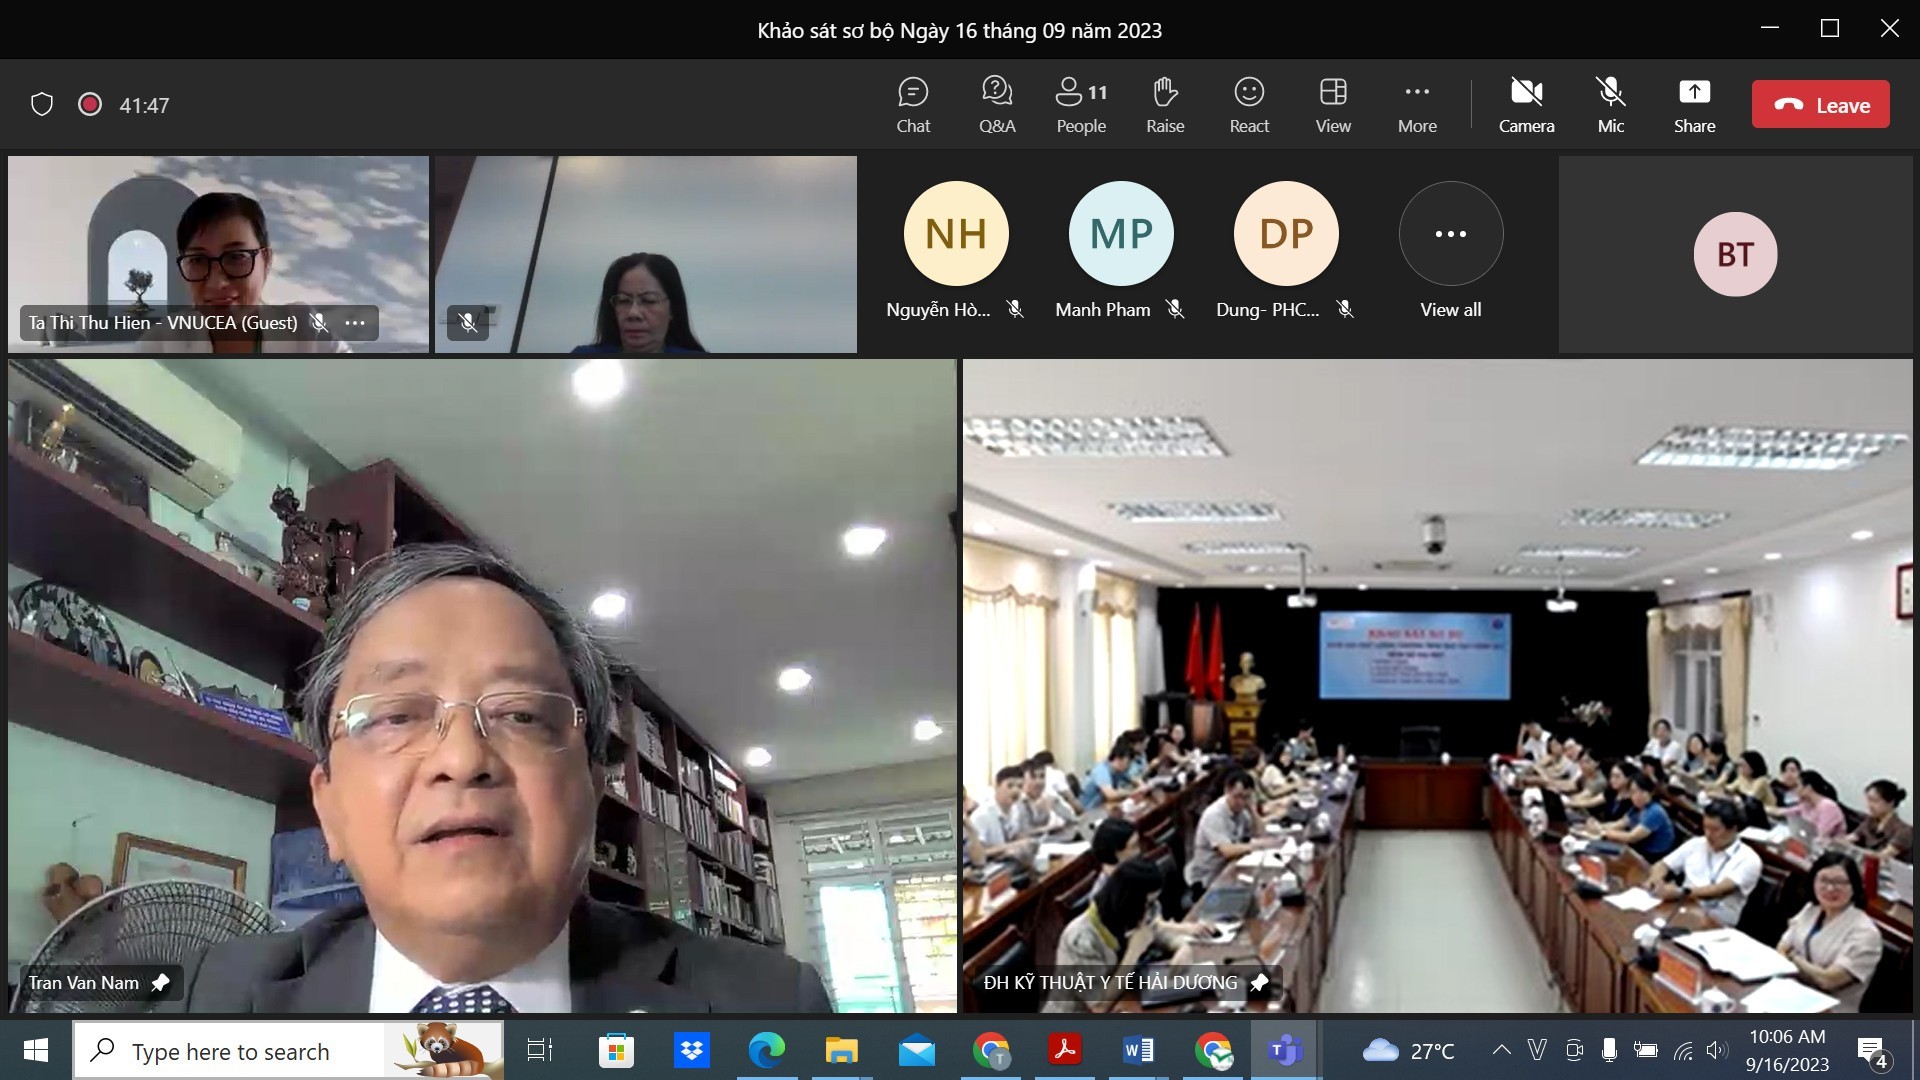Select the Manh Pham participant avatar
The height and width of the screenshot is (1080, 1920).
[1120, 234]
